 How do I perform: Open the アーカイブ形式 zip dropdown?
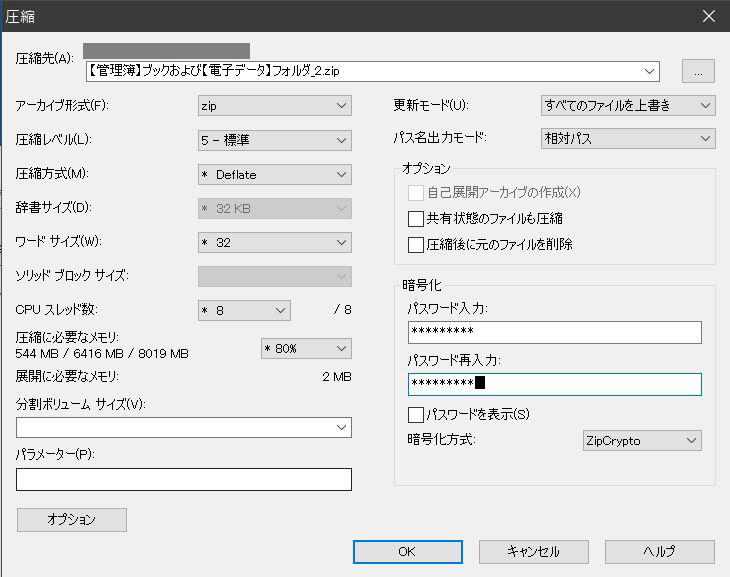[x=274, y=105]
